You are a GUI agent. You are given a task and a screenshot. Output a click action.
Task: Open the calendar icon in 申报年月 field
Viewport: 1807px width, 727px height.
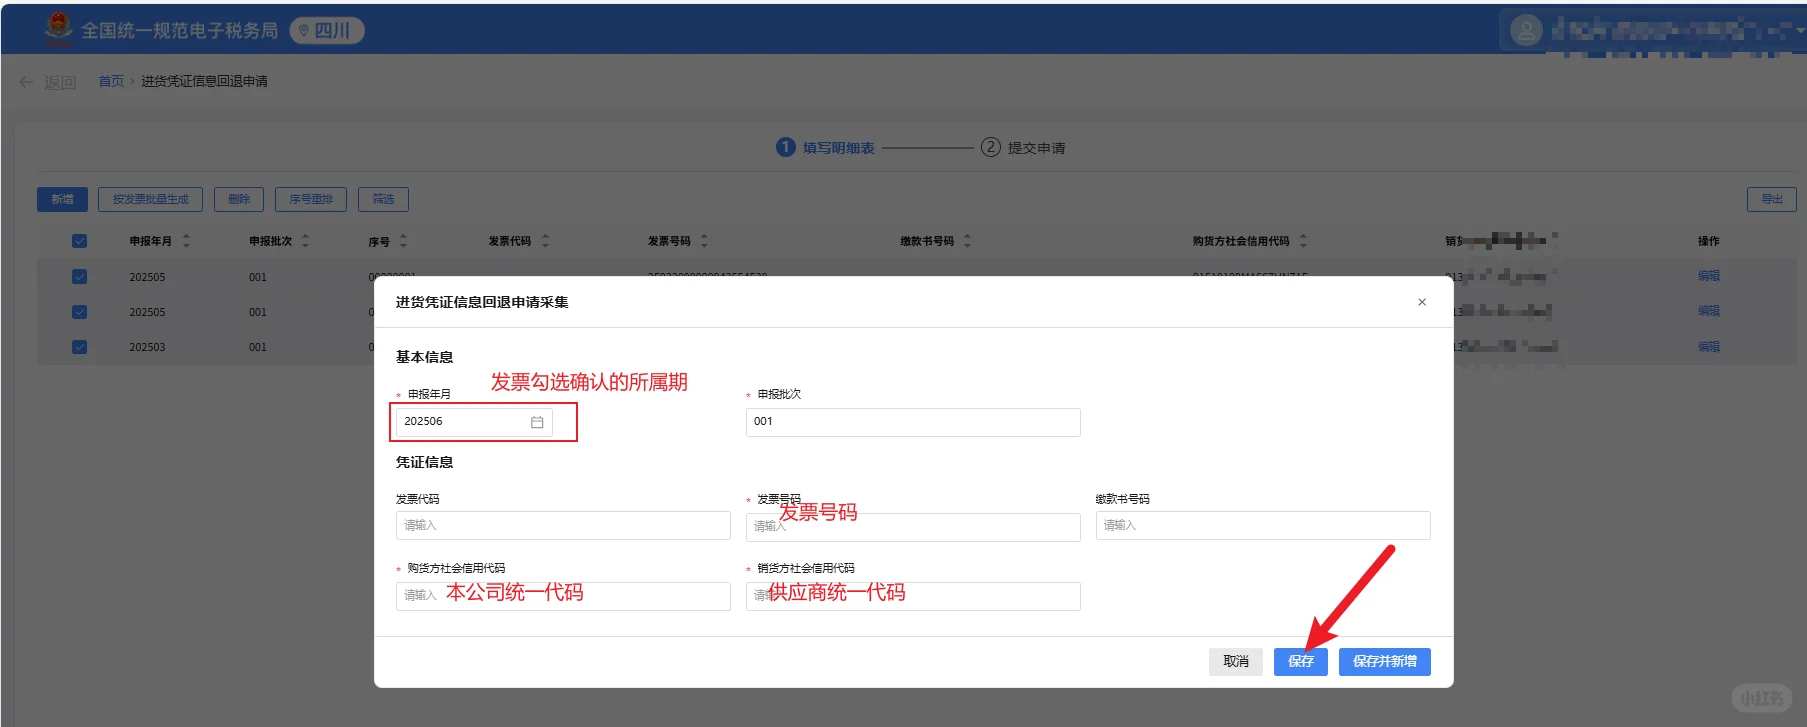pyautogui.click(x=537, y=422)
